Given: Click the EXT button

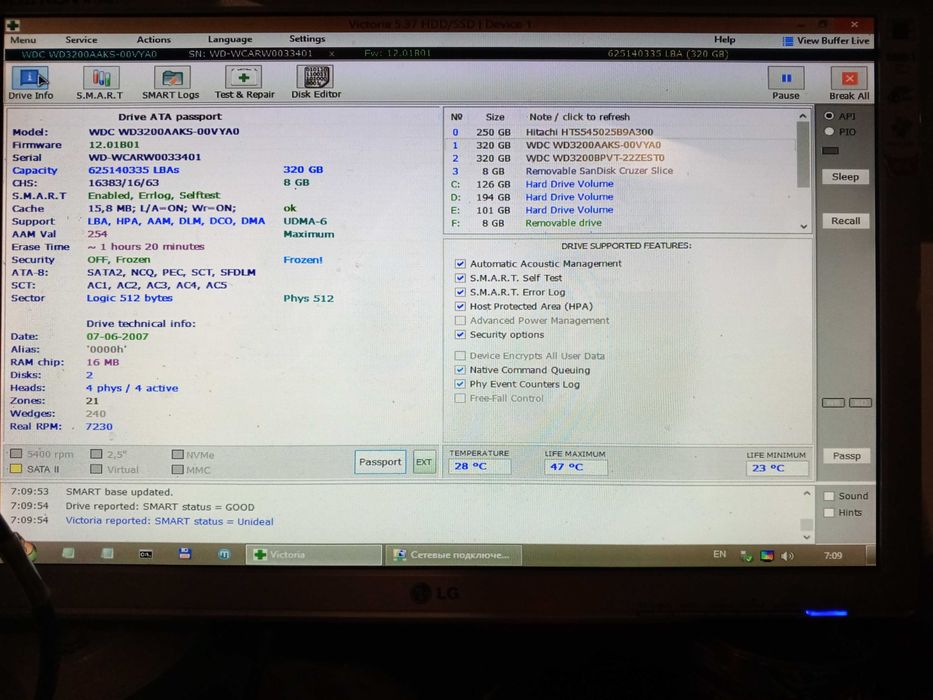Looking at the screenshot, I should 424,462.
